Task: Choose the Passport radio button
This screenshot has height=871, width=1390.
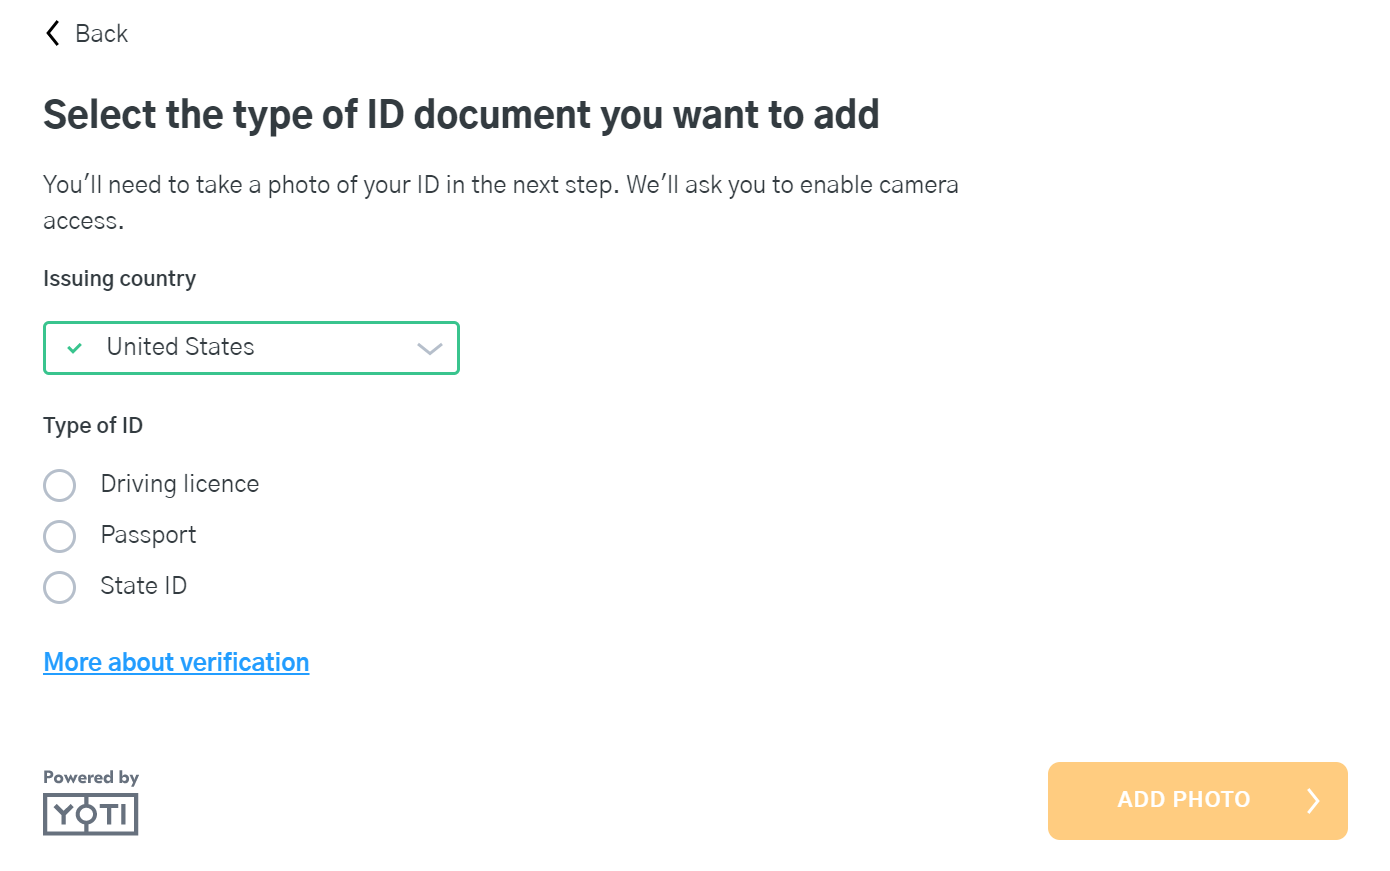Action: point(60,536)
